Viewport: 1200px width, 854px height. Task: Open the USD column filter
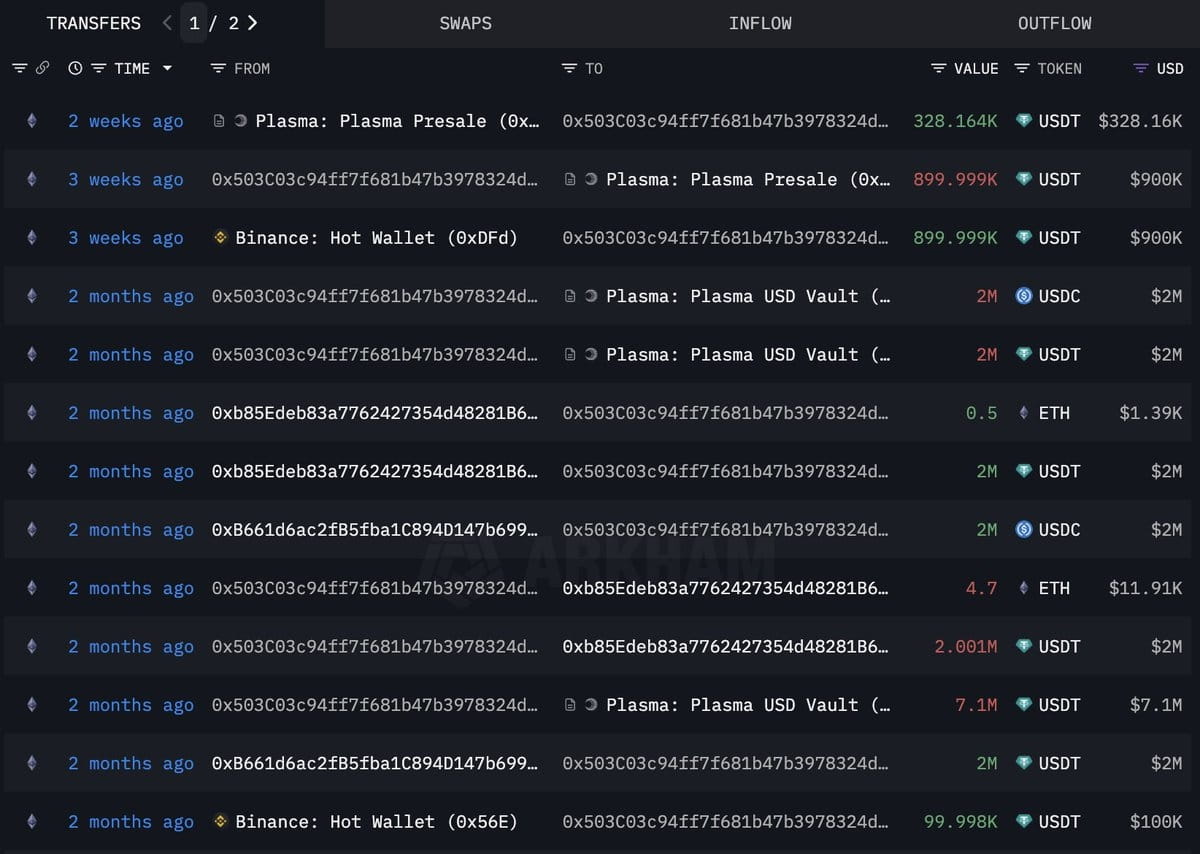[1140, 68]
